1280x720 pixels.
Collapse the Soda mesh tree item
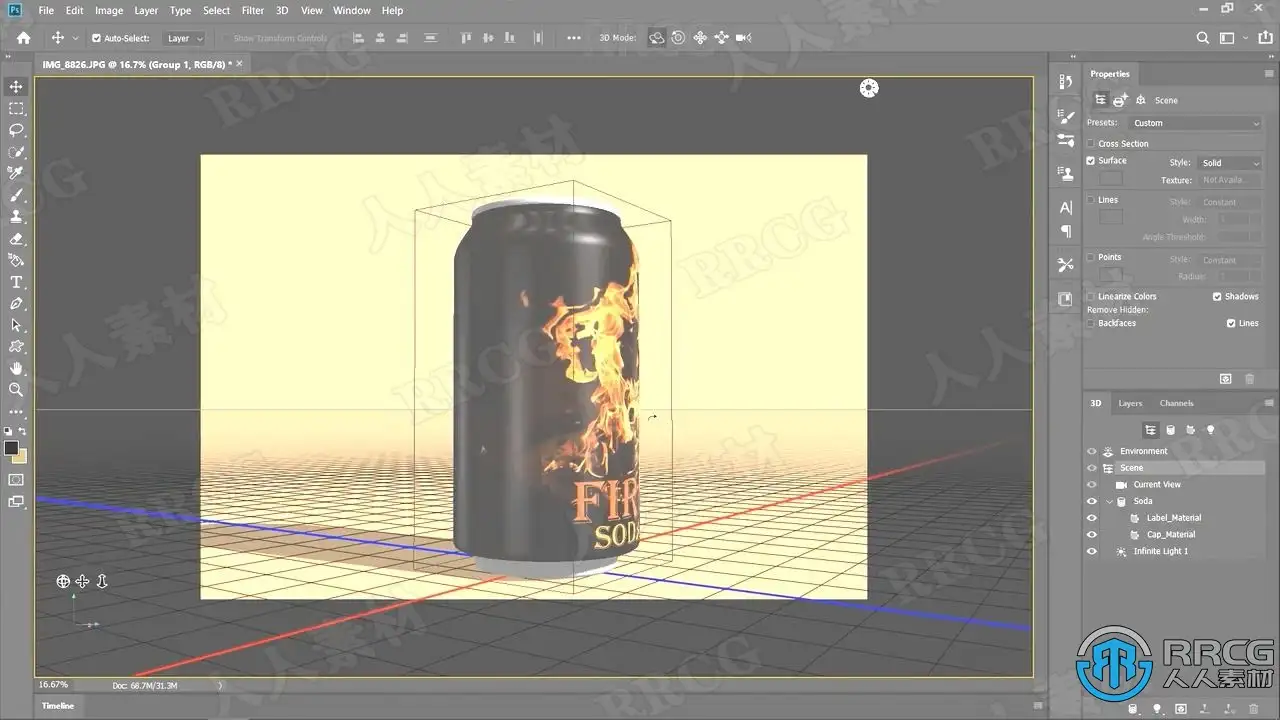[1109, 502]
